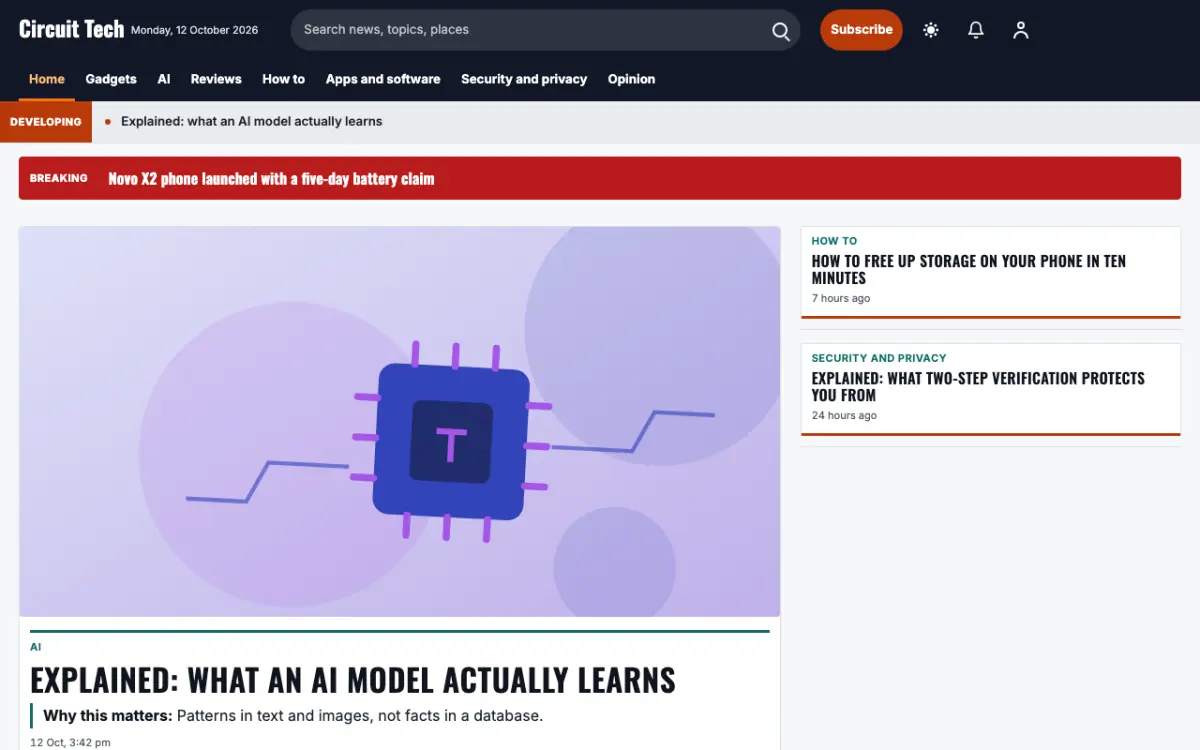Click the 'Monday, 12 October 2026' date text
1200x750 pixels.
(x=194, y=30)
